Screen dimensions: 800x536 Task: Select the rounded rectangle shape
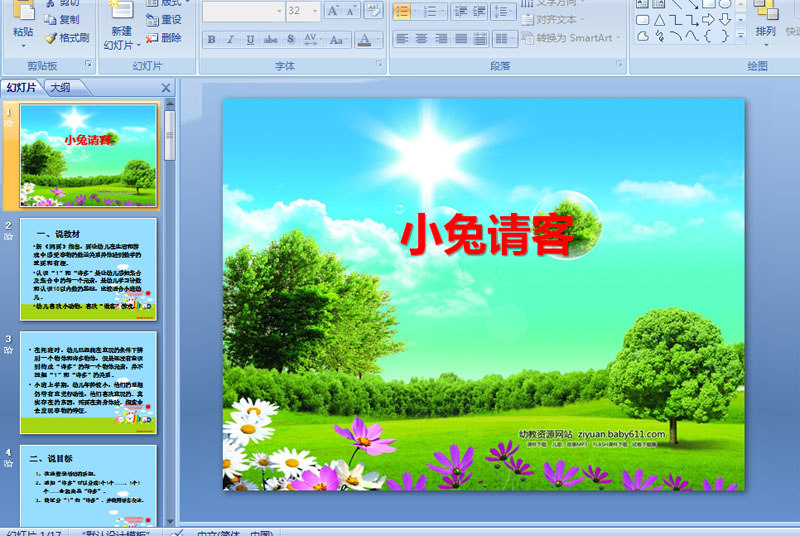coord(643,20)
